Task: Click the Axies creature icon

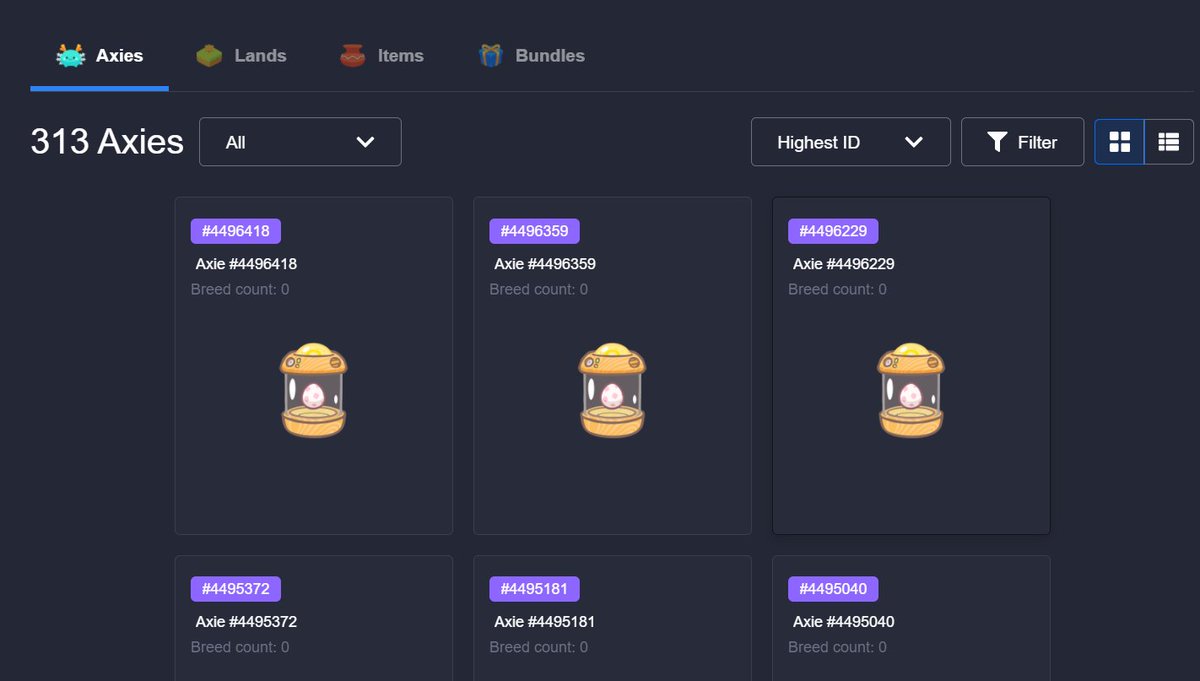Action: coord(71,56)
